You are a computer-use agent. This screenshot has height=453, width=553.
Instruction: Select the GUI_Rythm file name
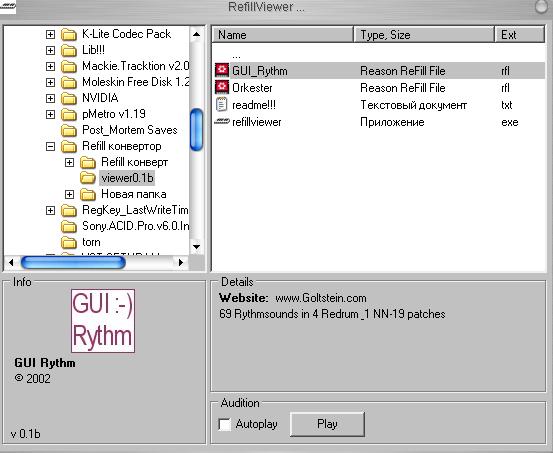tap(260, 71)
